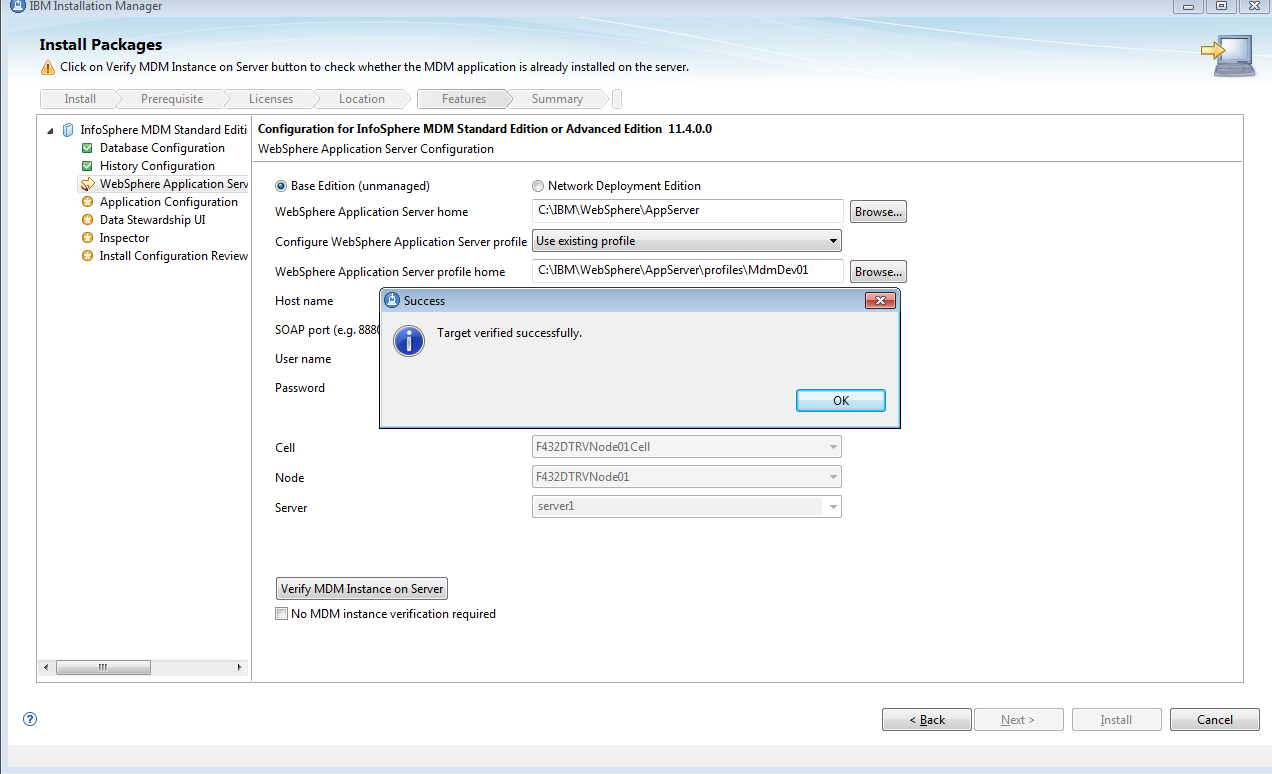Screen dimensions: 1272x774
Task: Go to the Install wizard step
Action: coord(80,99)
